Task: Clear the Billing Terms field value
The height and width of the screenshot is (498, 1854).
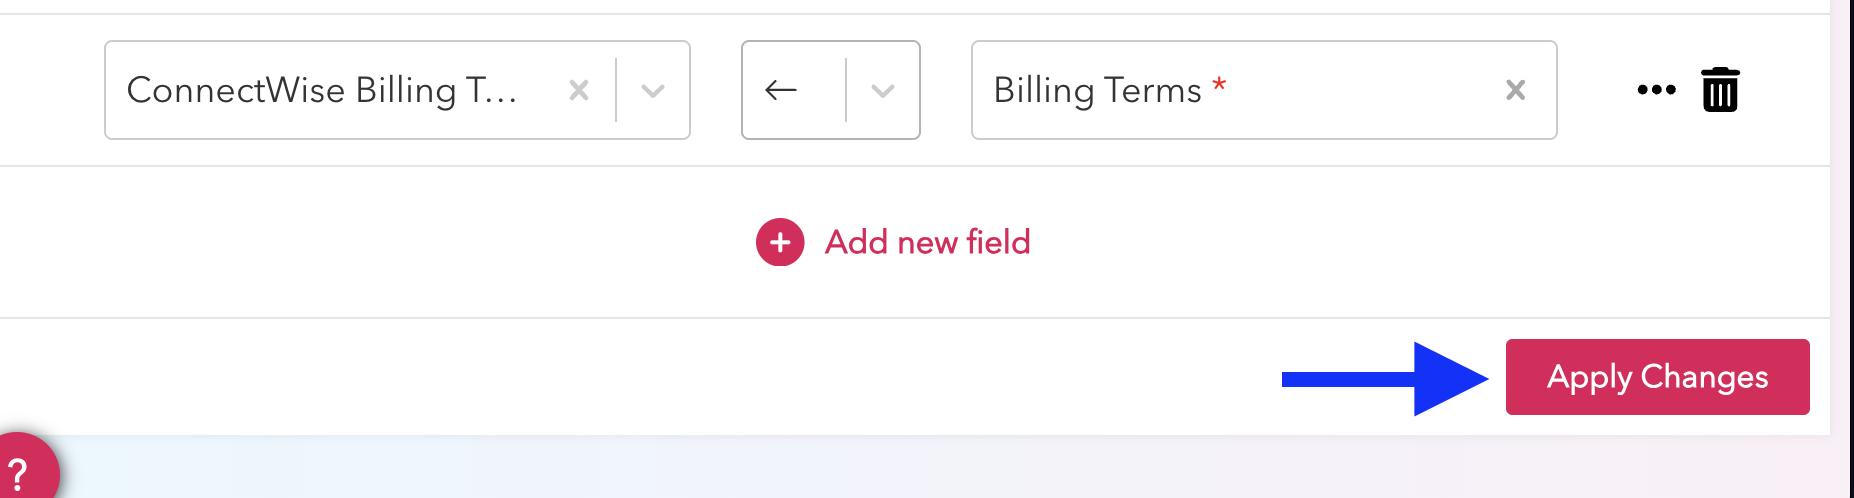Action: 1515,90
